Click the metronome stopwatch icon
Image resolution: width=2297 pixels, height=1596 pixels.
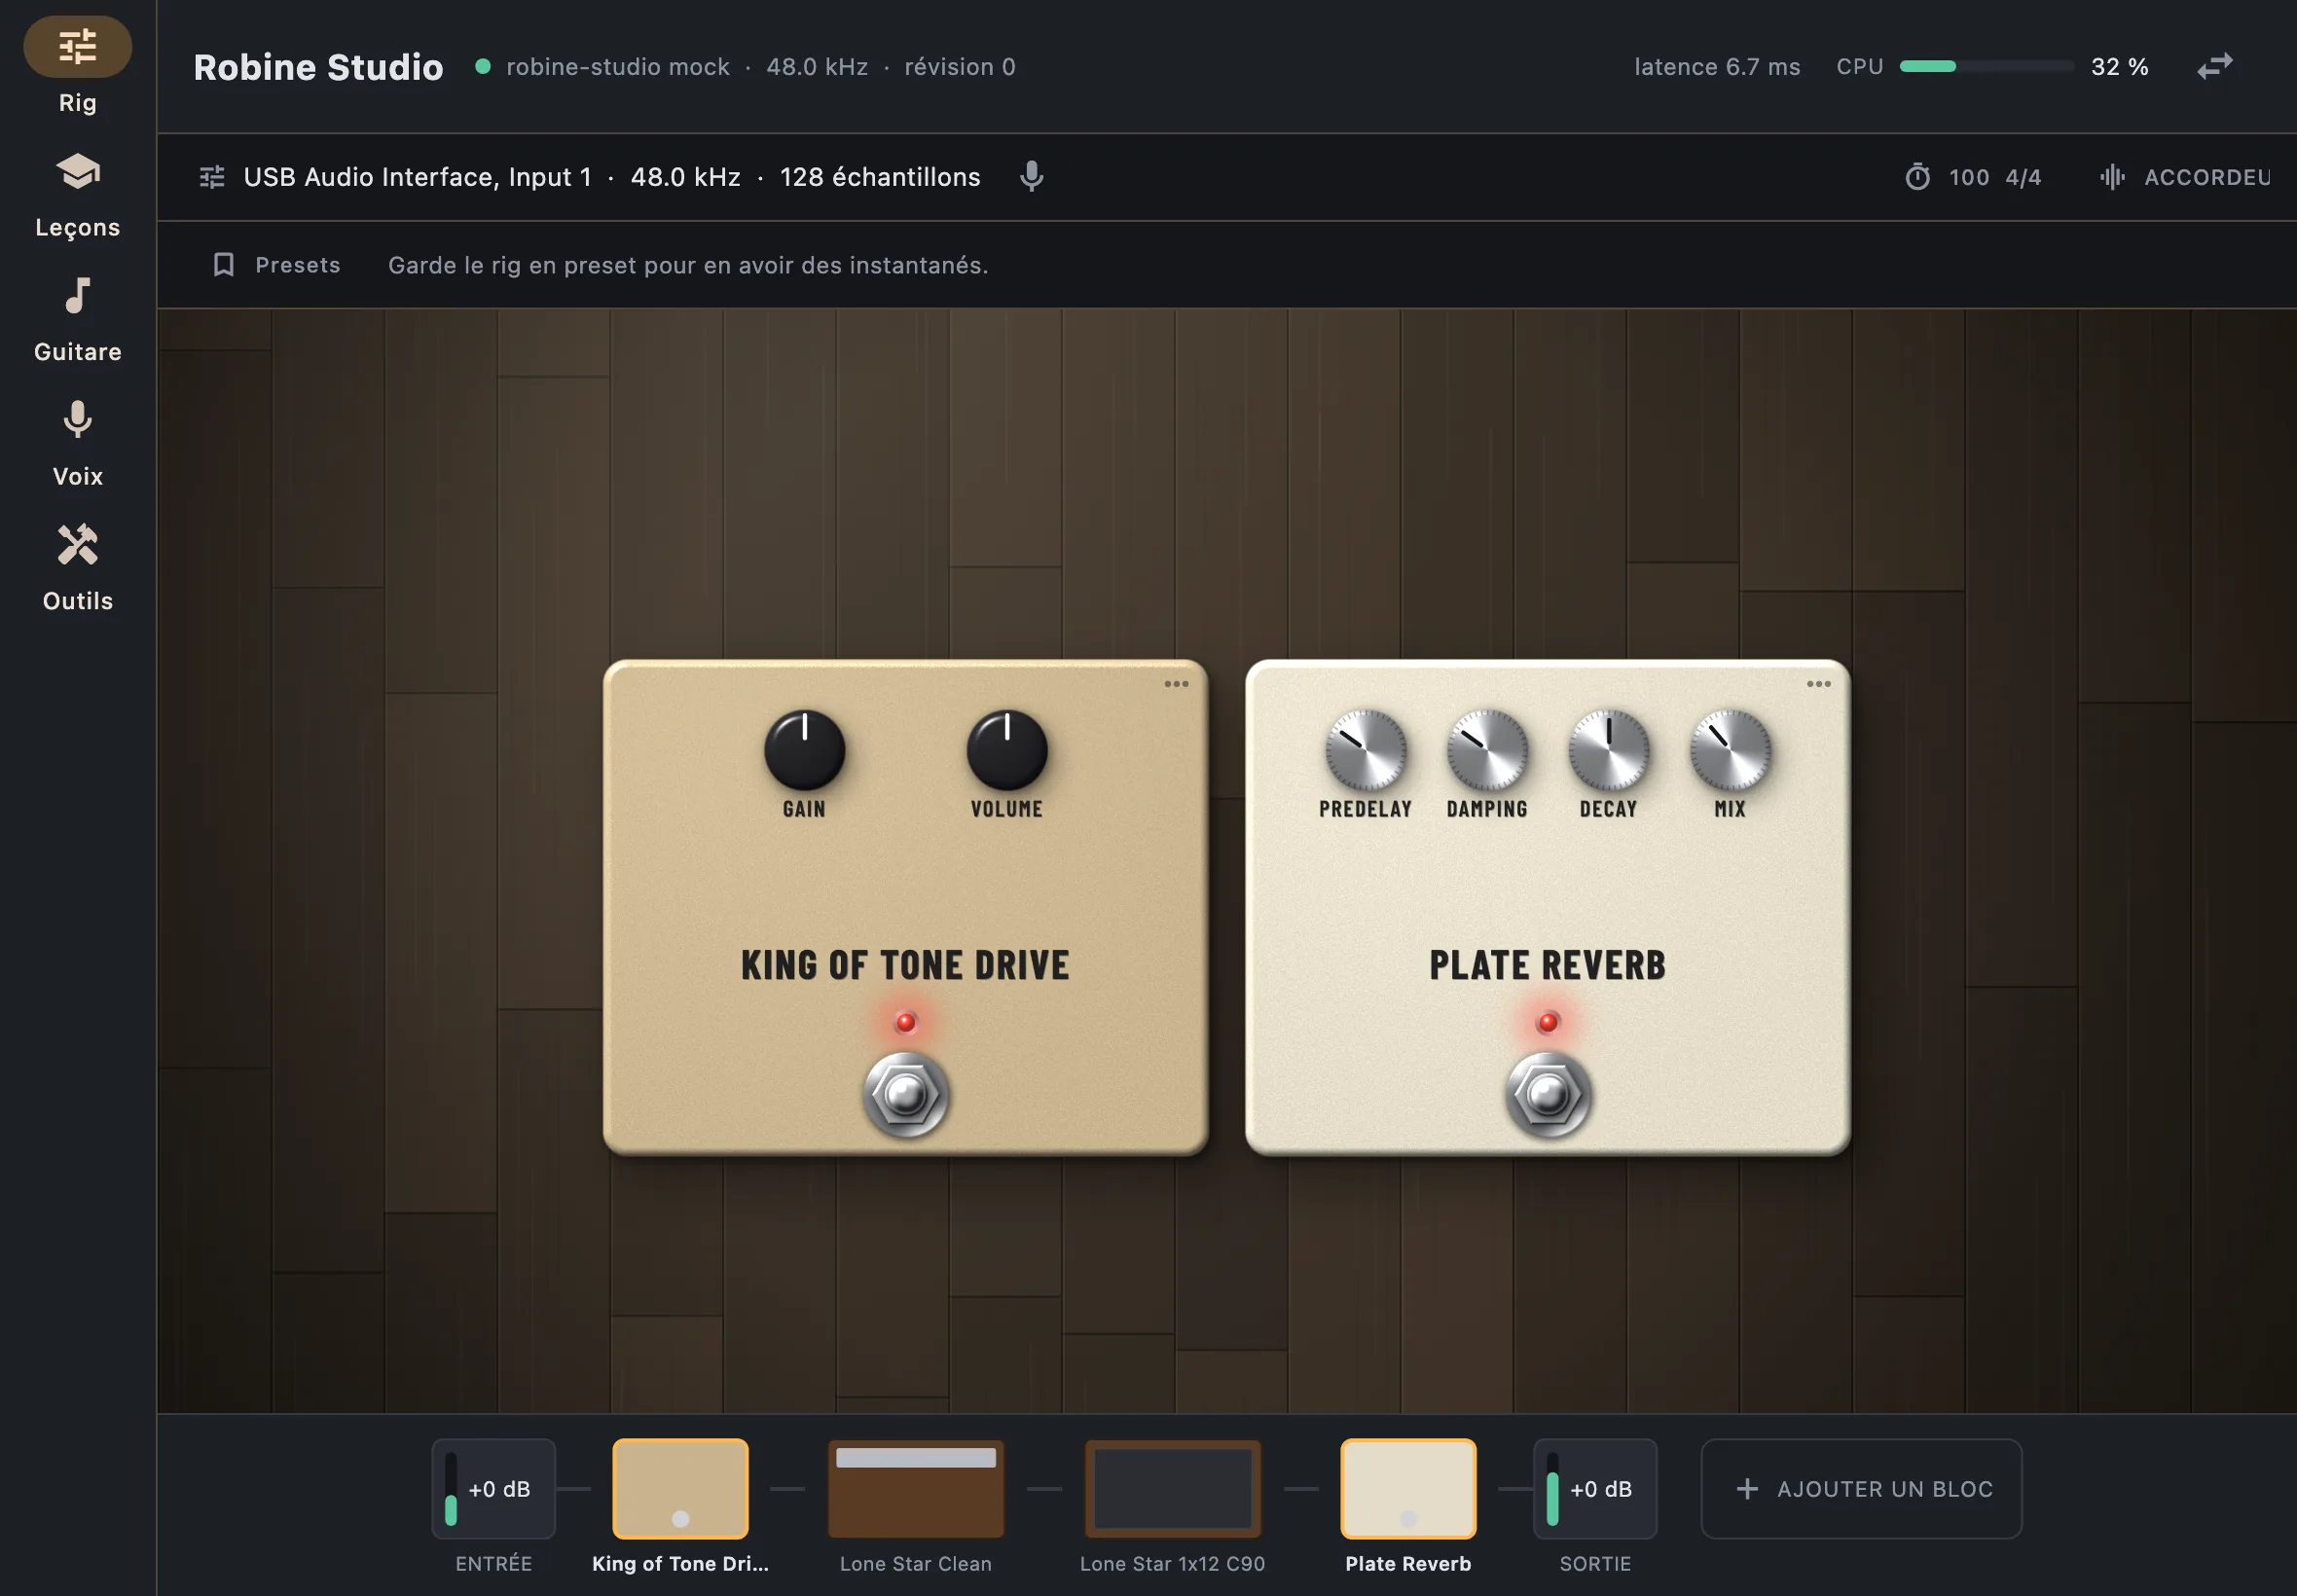(1917, 177)
